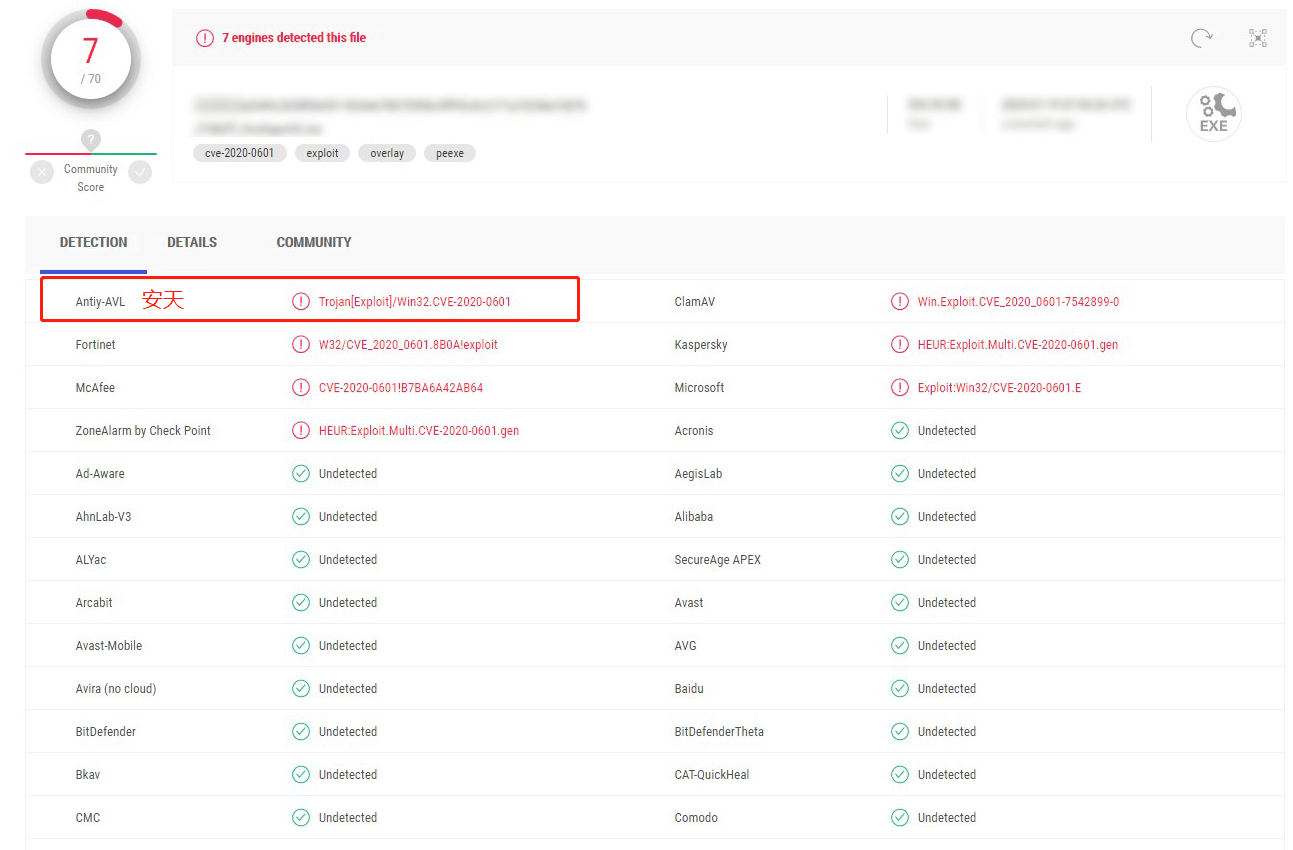The width and height of the screenshot is (1293, 850).
Task: Open the COMMUNITY tab
Action: 314,242
